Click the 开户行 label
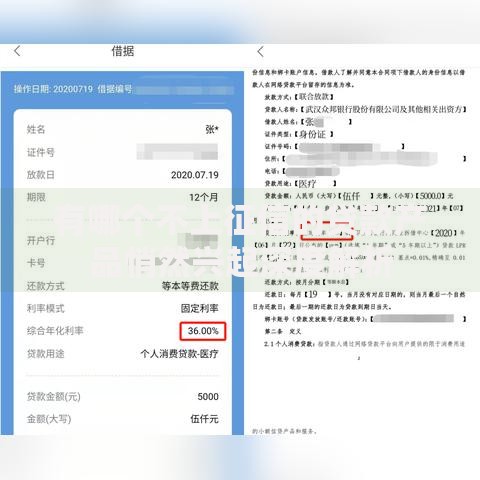 [40, 240]
